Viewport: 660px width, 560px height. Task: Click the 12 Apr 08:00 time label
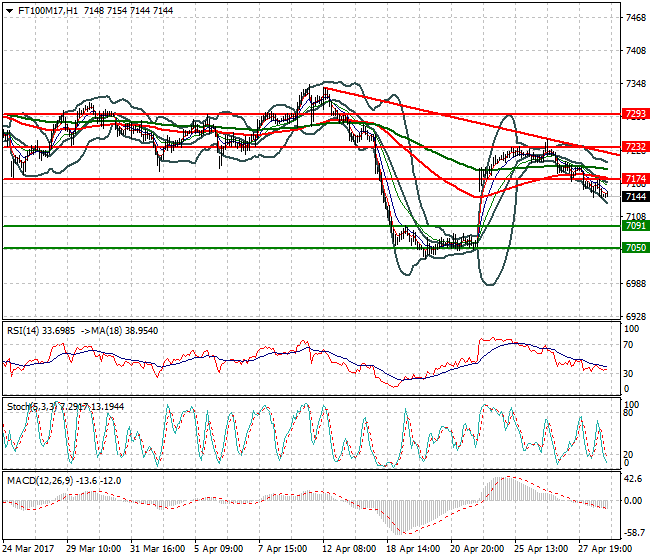(x=349, y=549)
